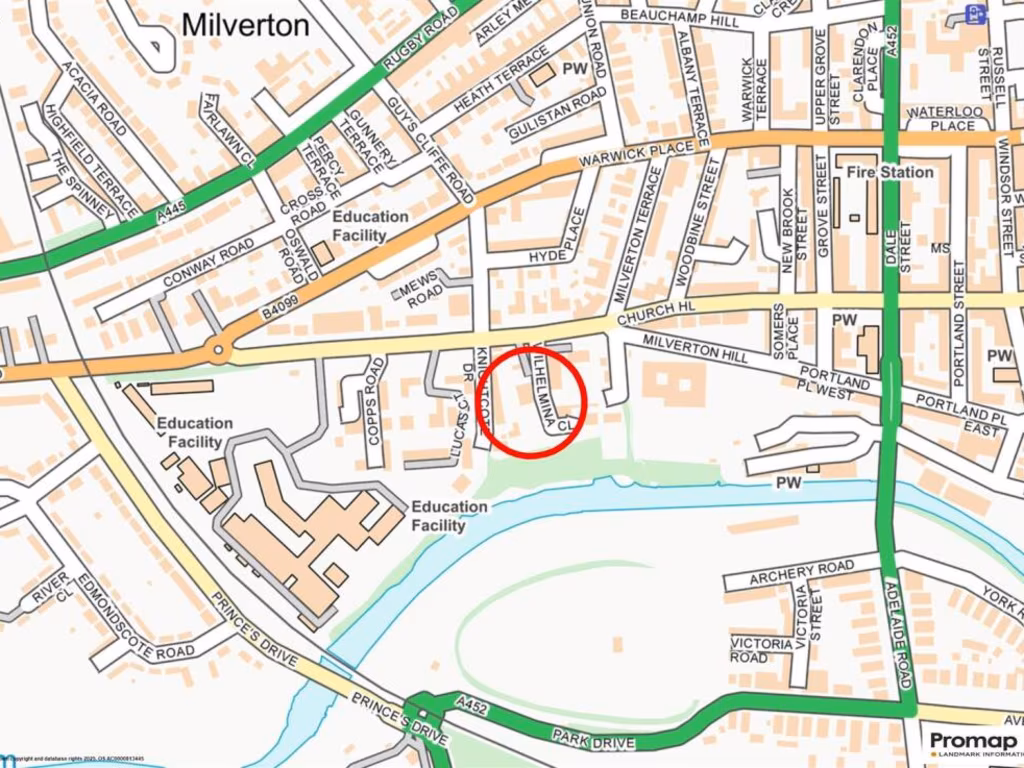The image size is (1024, 768).
Task: Click the outlined PW building near Heath Terrace
Action: coord(541,76)
